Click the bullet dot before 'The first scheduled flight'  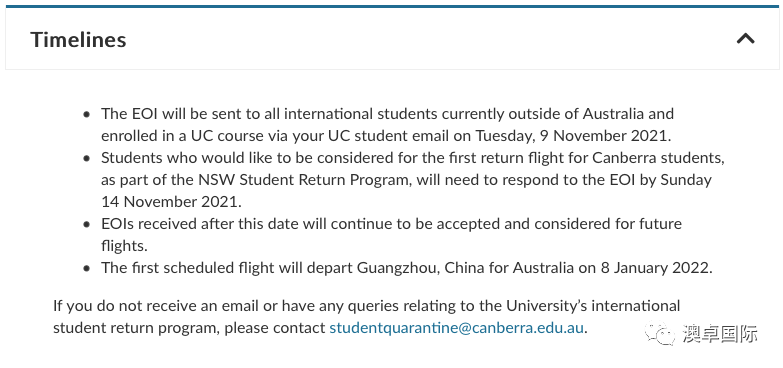[x=87, y=268]
